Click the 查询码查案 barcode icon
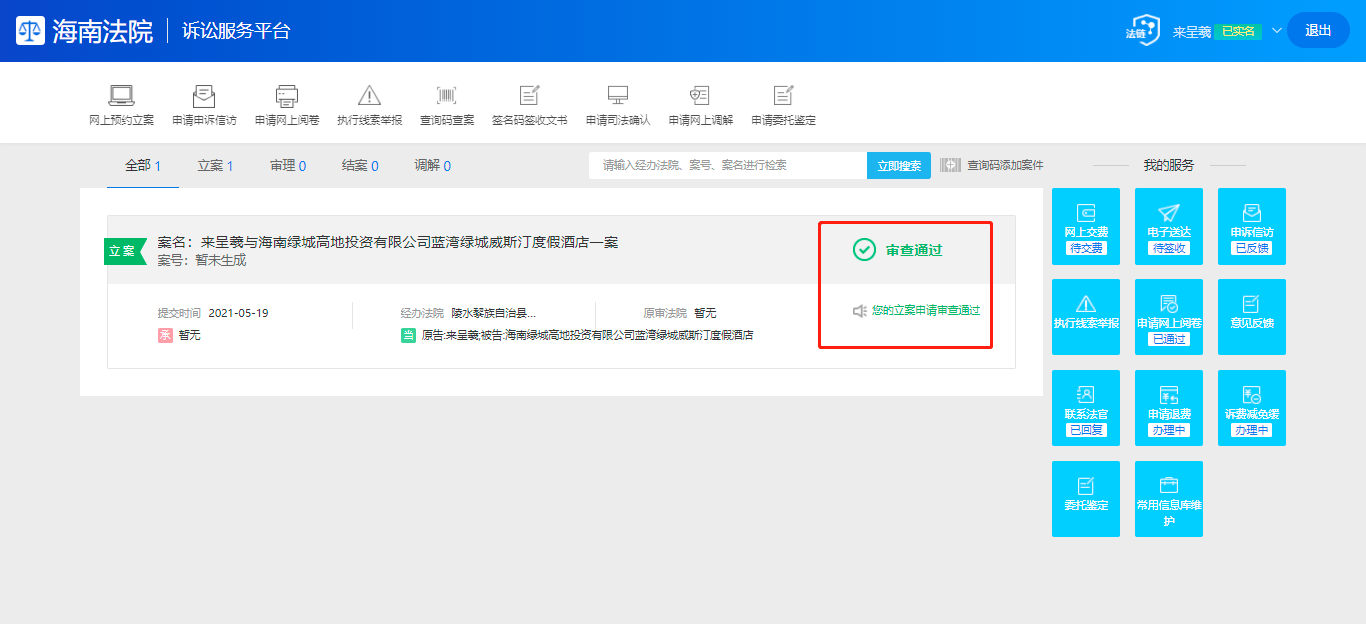1366x624 pixels. pos(446,96)
